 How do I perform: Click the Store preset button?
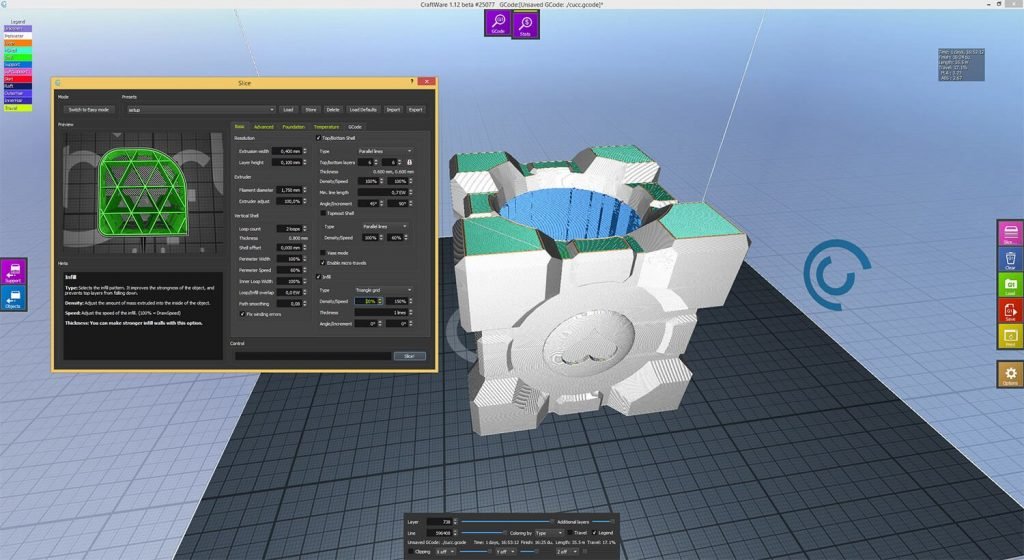pos(311,110)
